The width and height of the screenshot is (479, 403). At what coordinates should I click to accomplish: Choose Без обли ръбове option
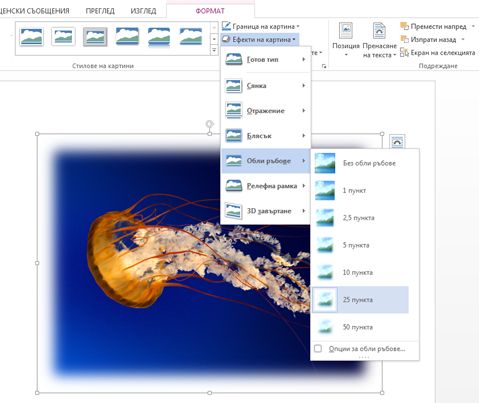tap(360, 163)
